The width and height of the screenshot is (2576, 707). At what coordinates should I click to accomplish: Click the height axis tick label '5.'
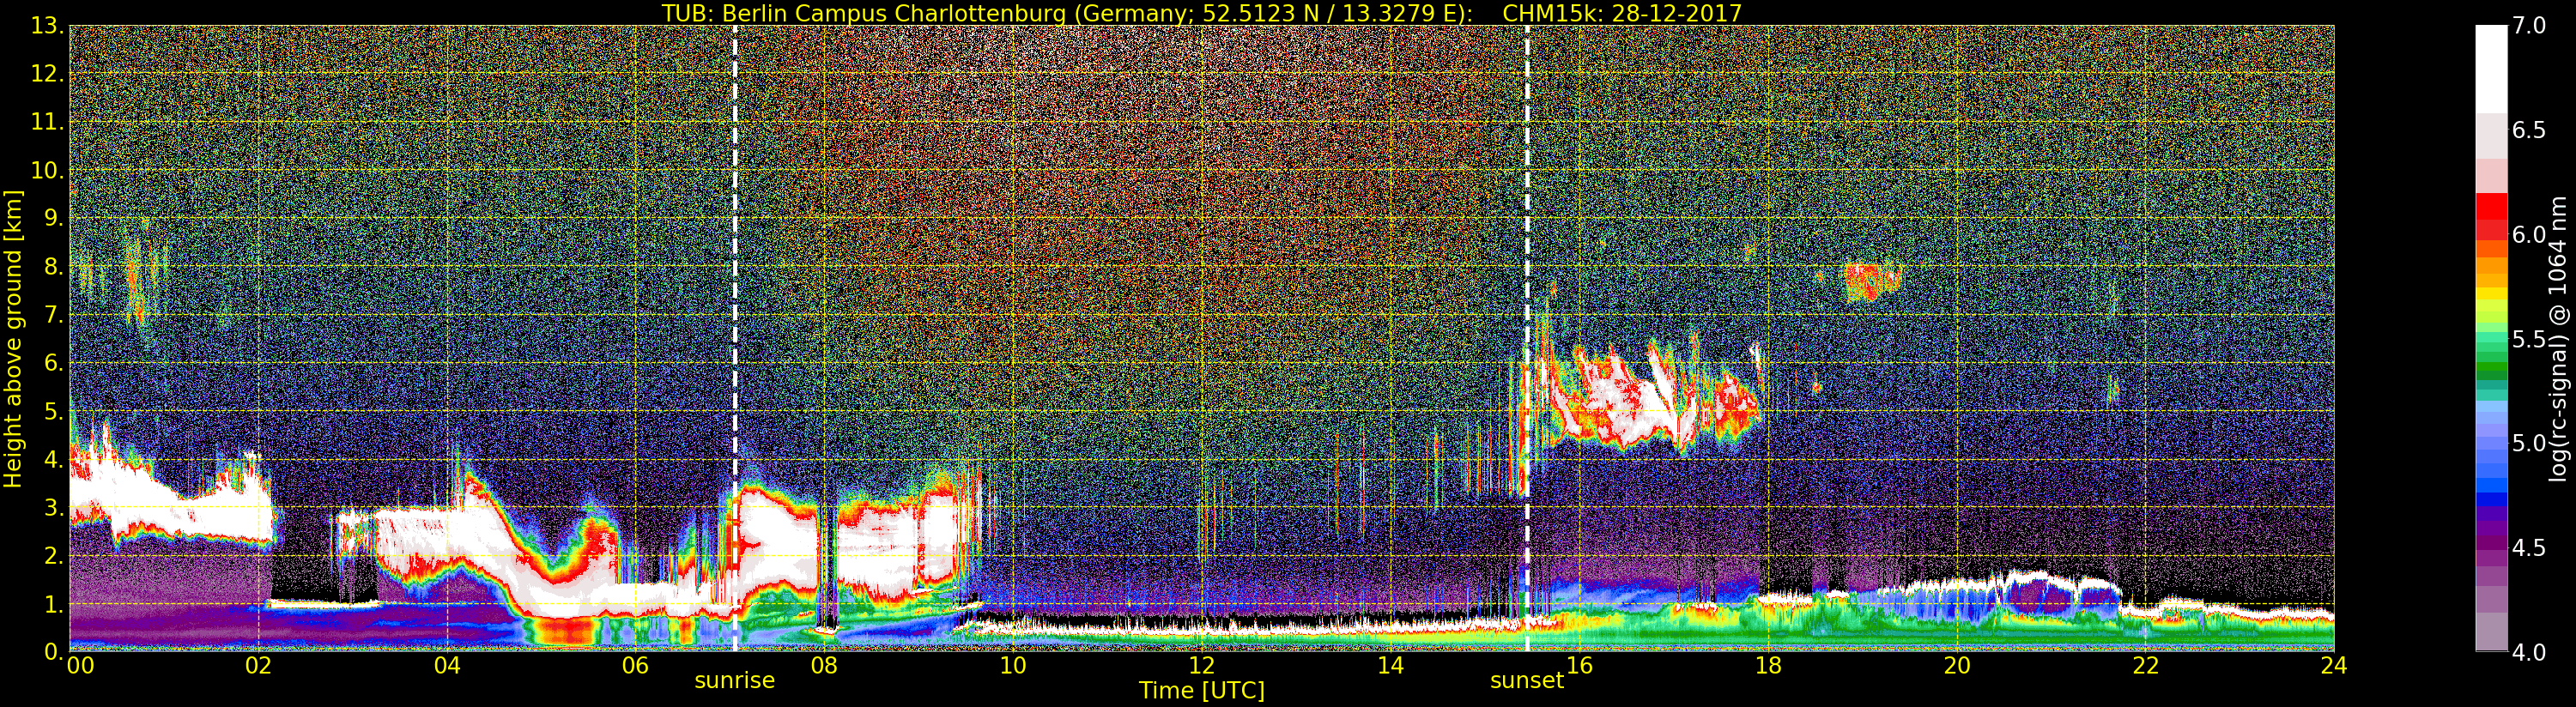pyautogui.click(x=53, y=411)
